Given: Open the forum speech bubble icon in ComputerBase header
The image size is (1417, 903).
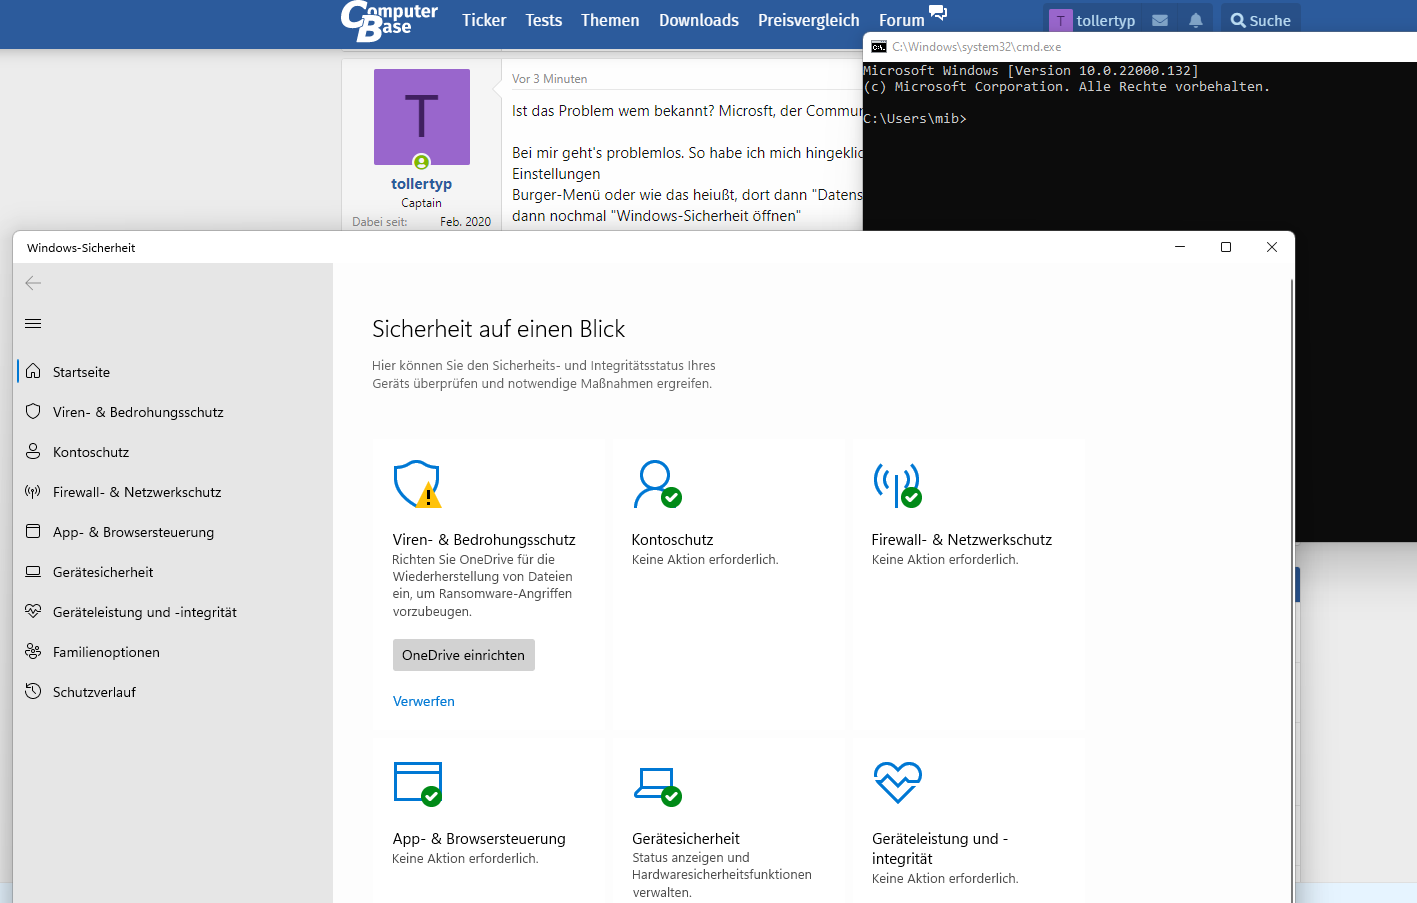Looking at the screenshot, I should click(x=937, y=13).
